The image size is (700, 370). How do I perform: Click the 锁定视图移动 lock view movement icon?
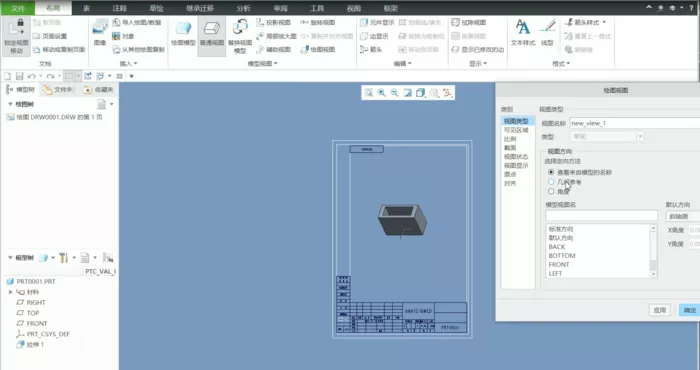point(17,36)
